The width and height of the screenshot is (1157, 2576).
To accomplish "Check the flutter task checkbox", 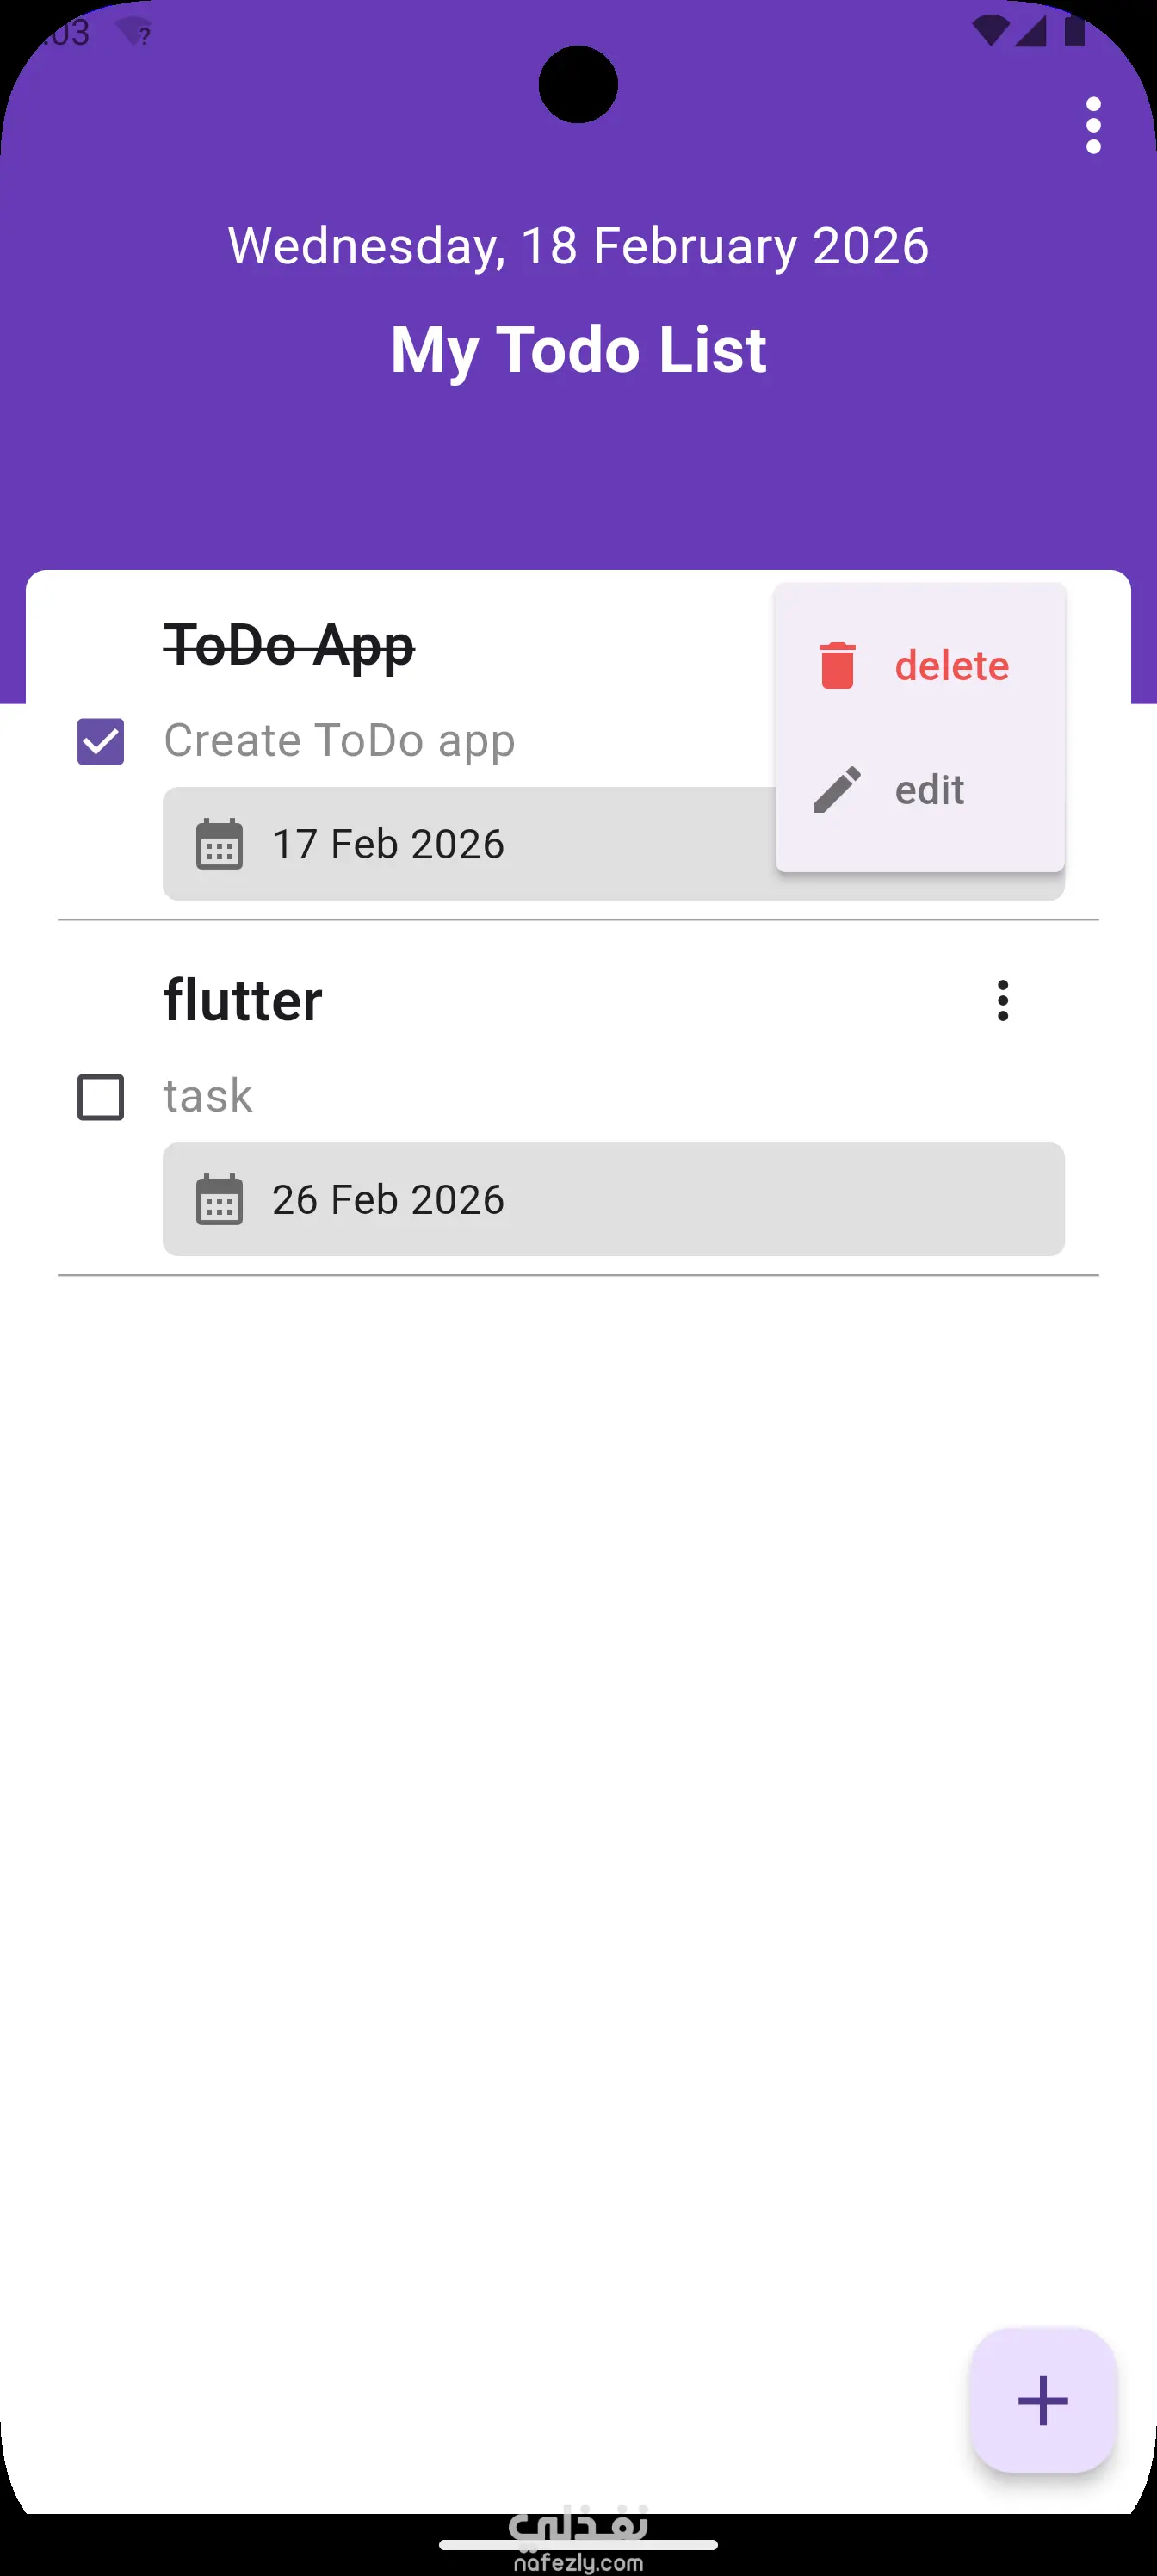I will pyautogui.click(x=101, y=1097).
